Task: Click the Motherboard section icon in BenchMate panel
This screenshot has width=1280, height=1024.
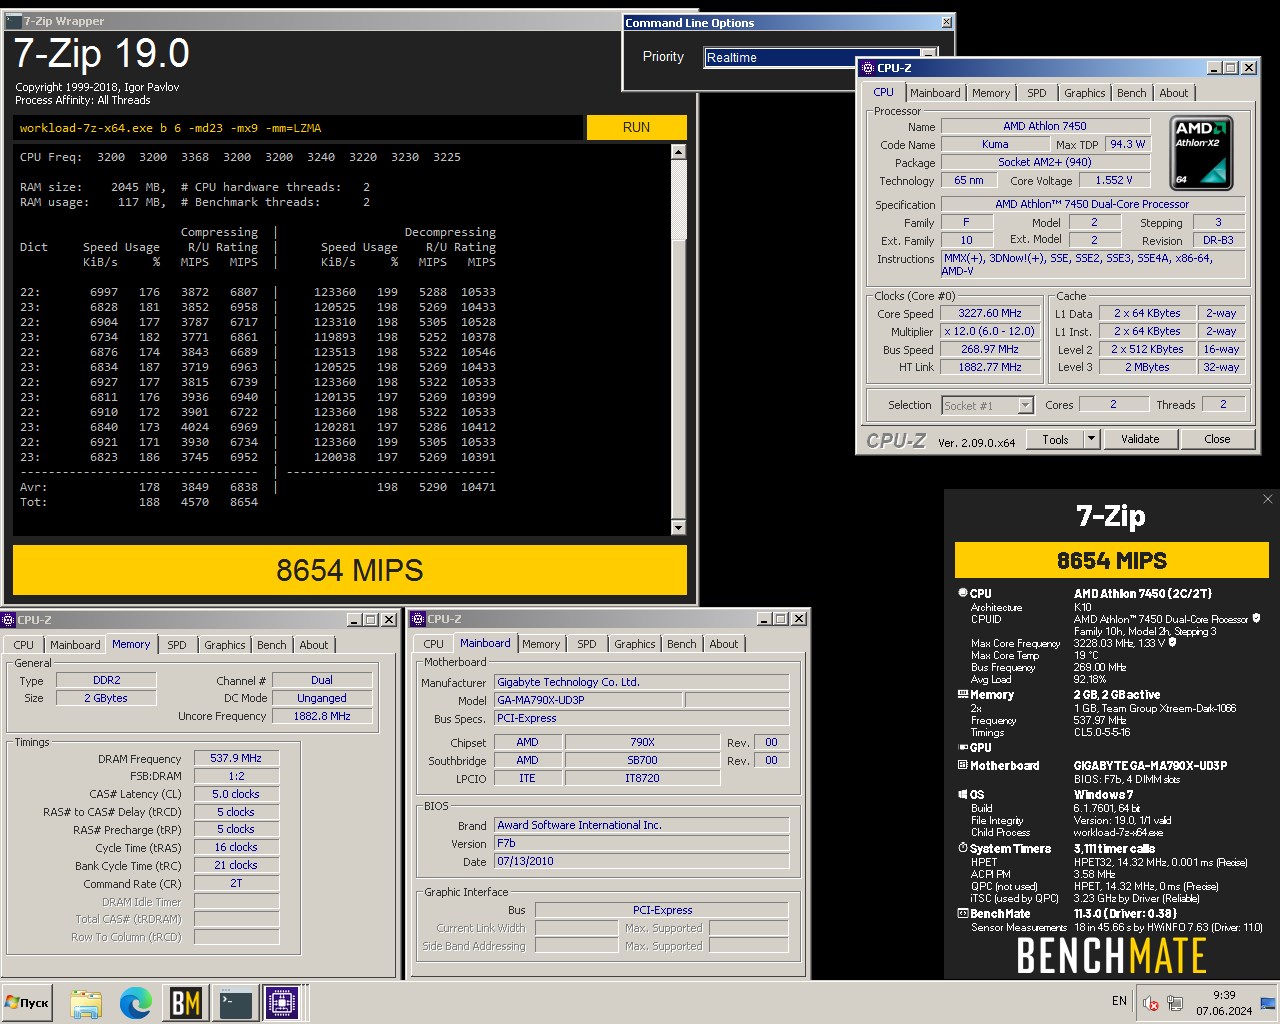Action: click(x=963, y=765)
